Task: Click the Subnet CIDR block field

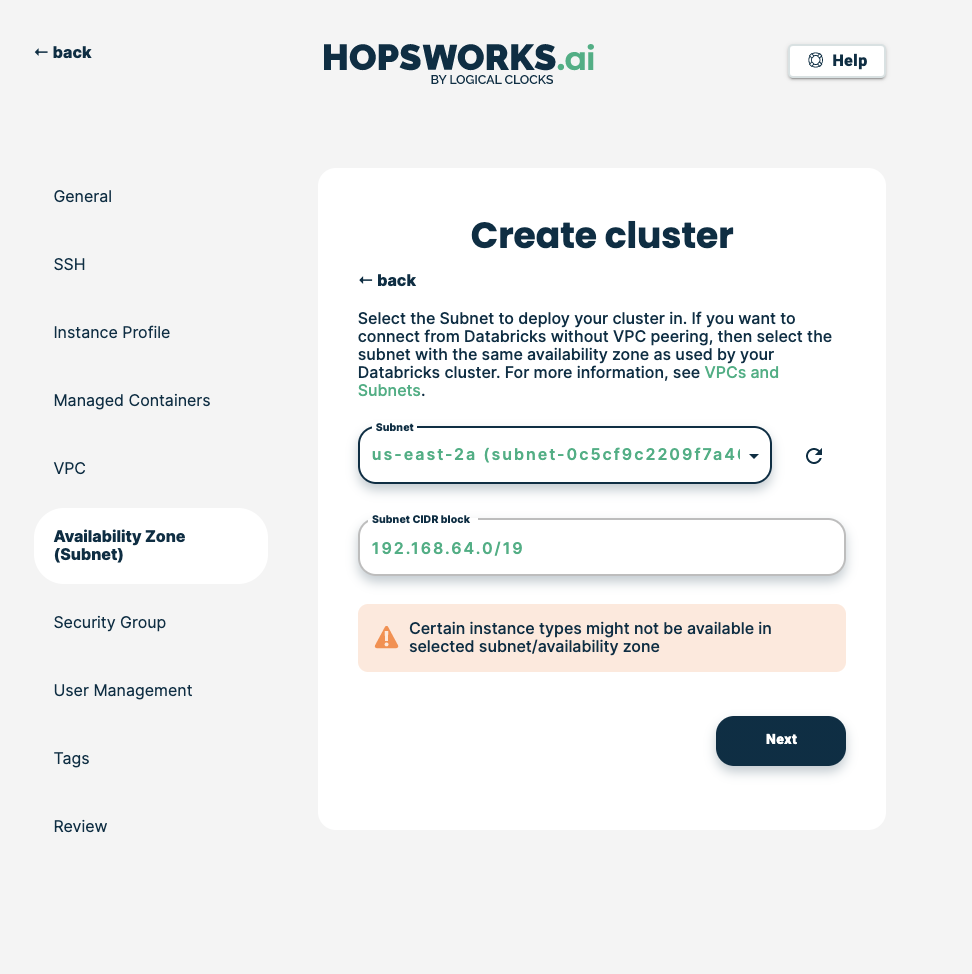Action: [x=601, y=548]
